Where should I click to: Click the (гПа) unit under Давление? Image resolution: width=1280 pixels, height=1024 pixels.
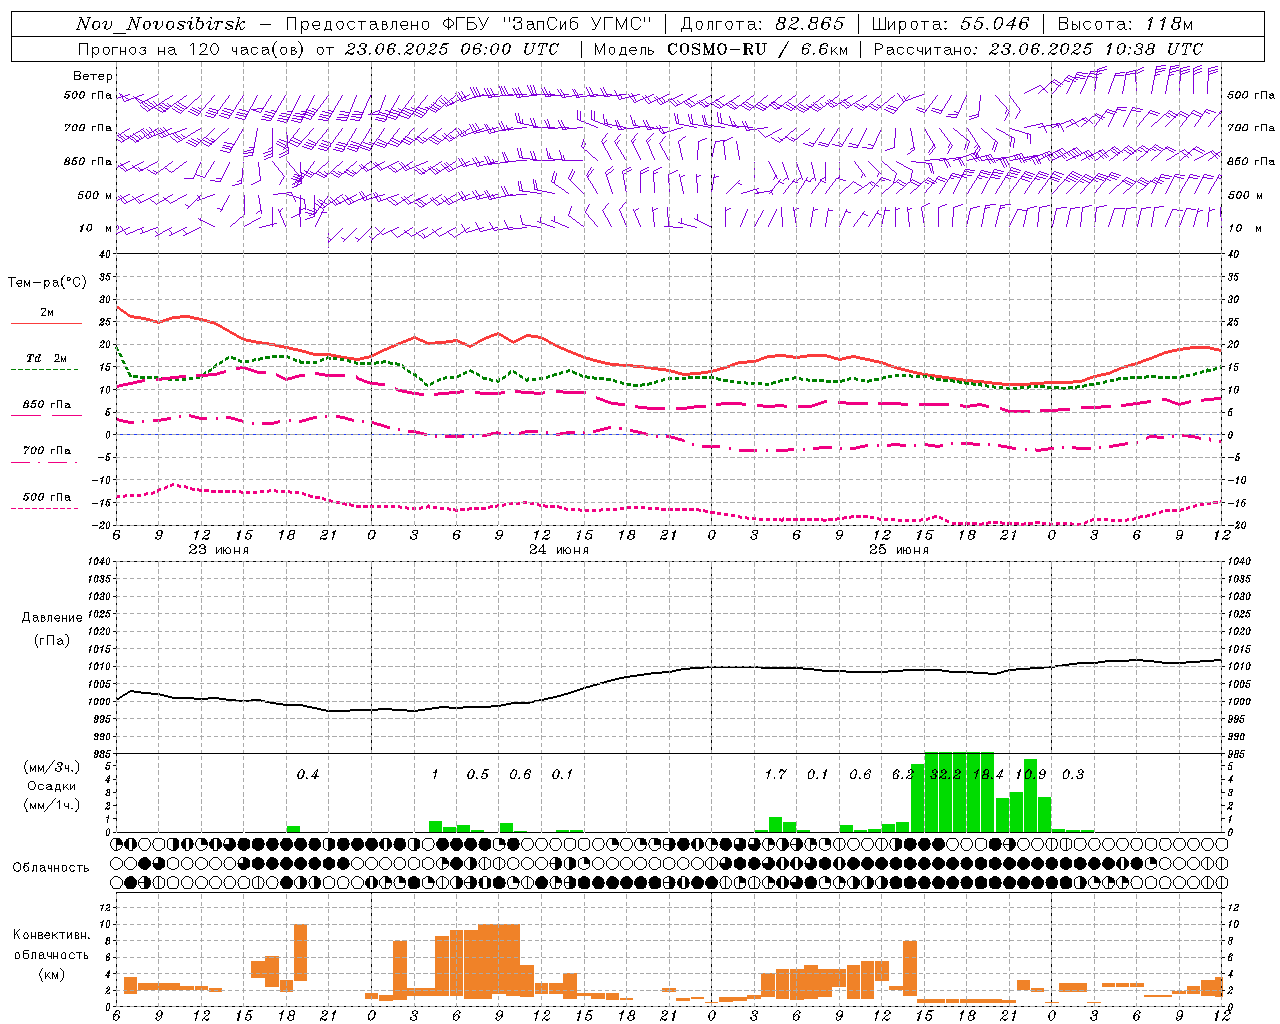click(51, 640)
